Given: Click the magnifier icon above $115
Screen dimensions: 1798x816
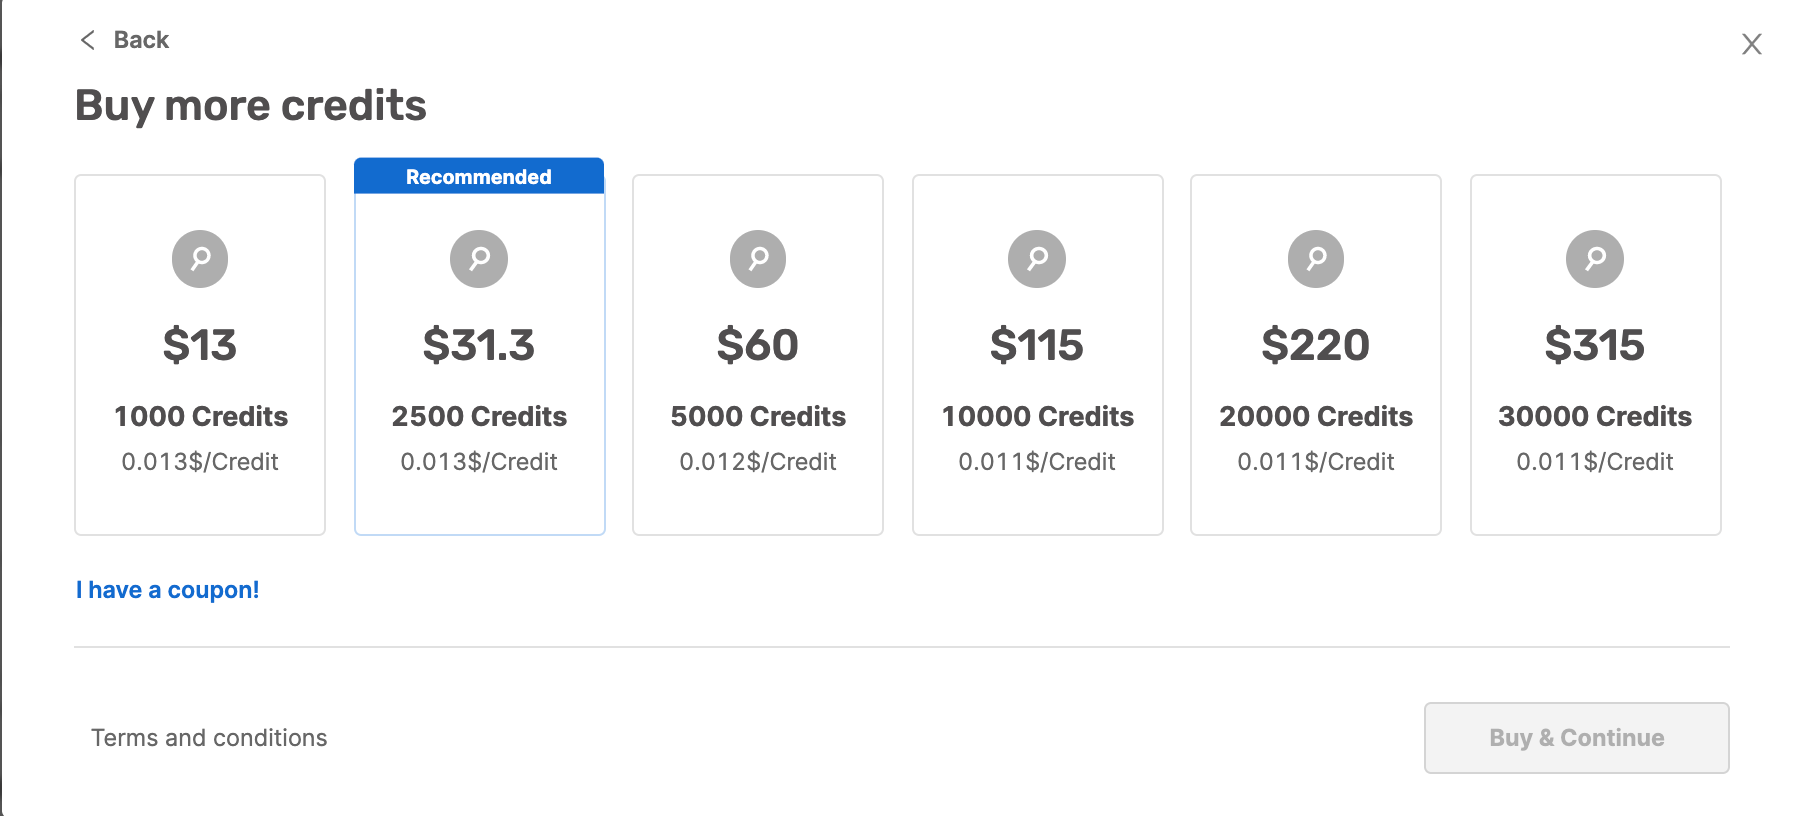Looking at the screenshot, I should [1037, 259].
